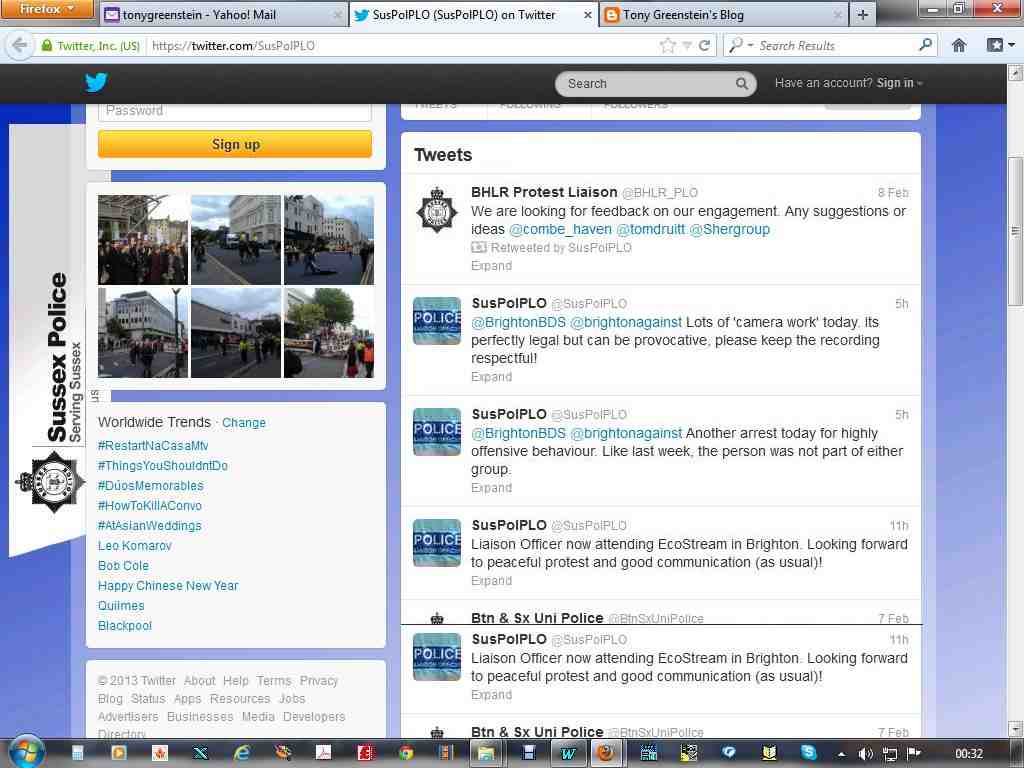This screenshot has height=768, width=1024.
Task: Open bottom-right tree street photo thumbnail
Action: (328, 333)
